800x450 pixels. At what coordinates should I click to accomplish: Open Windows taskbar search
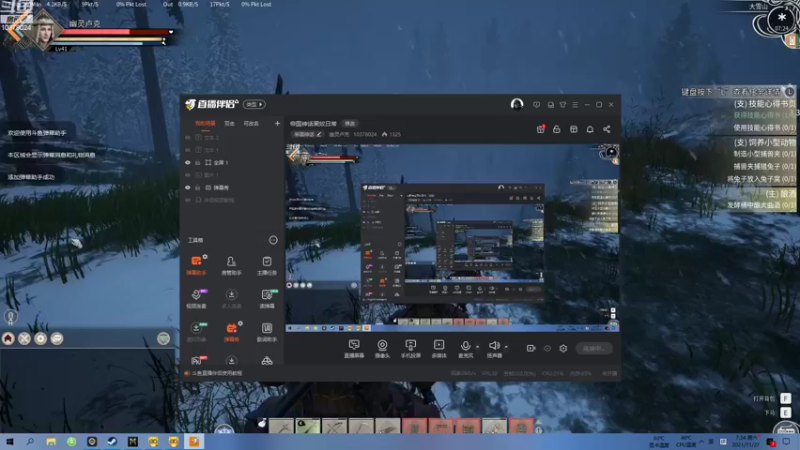pyautogui.click(x=30, y=441)
